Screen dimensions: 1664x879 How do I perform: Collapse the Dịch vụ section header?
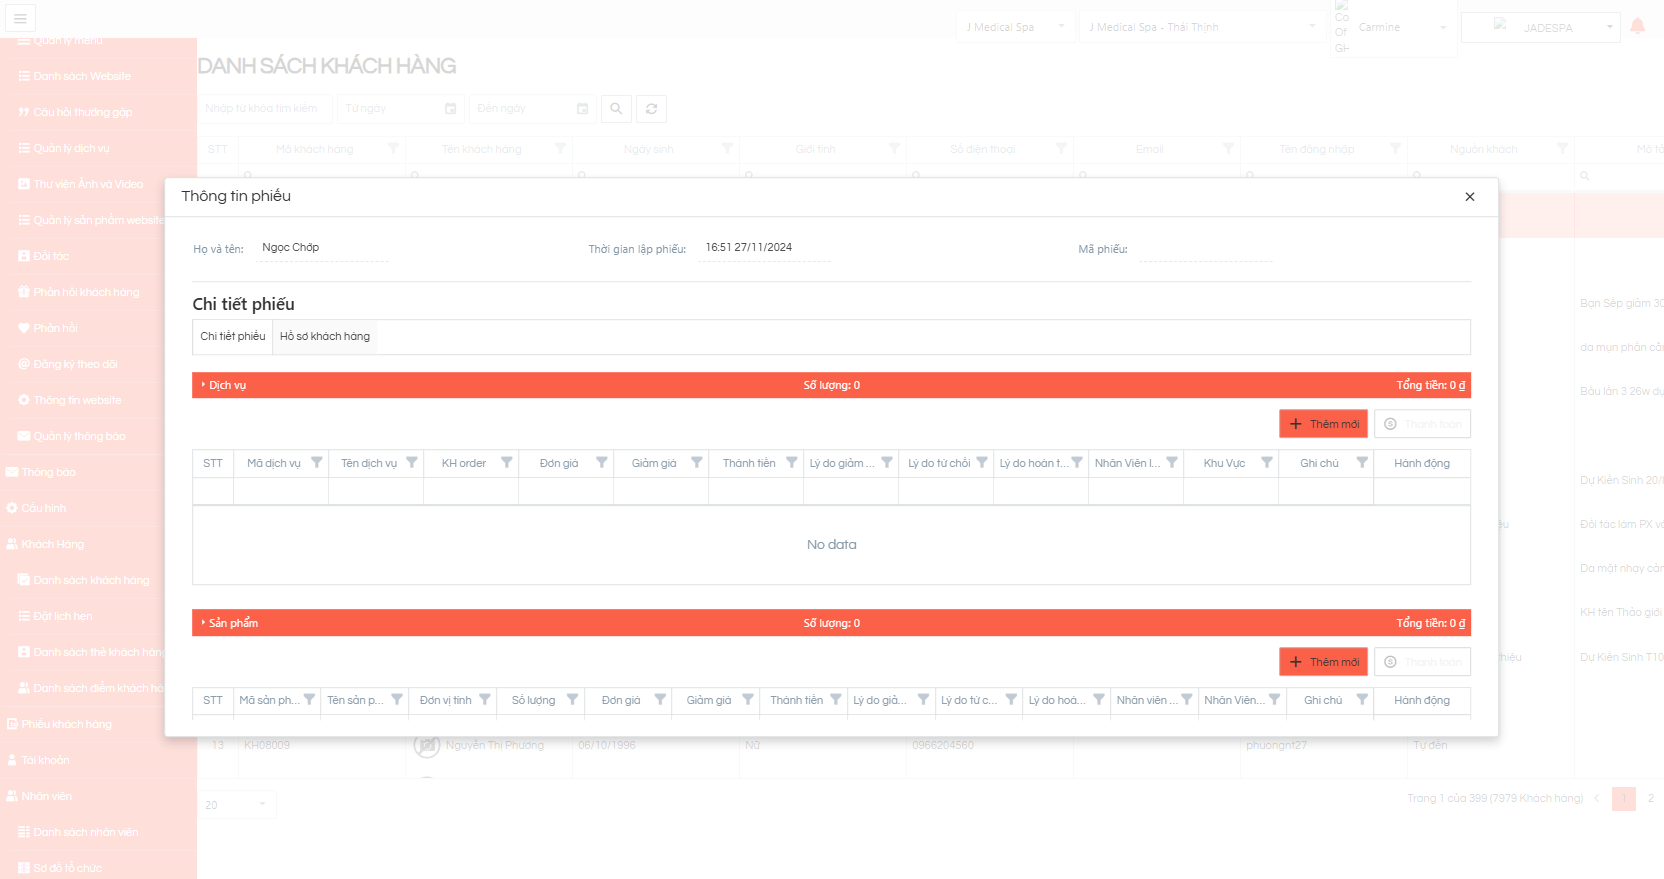click(x=226, y=385)
